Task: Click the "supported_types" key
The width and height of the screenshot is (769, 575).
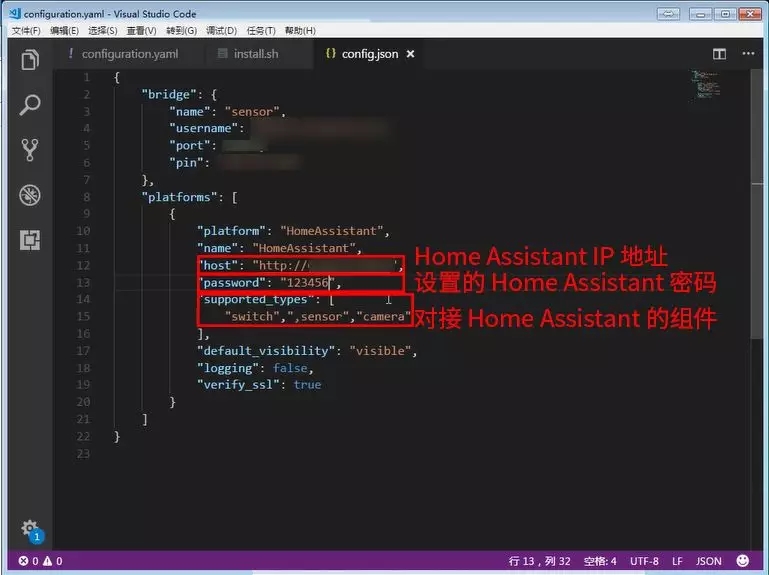Action: pos(256,299)
